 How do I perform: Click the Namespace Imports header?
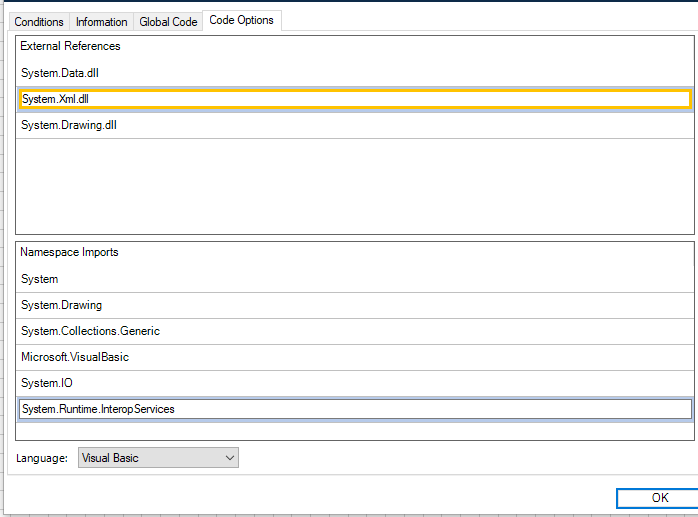point(69,252)
